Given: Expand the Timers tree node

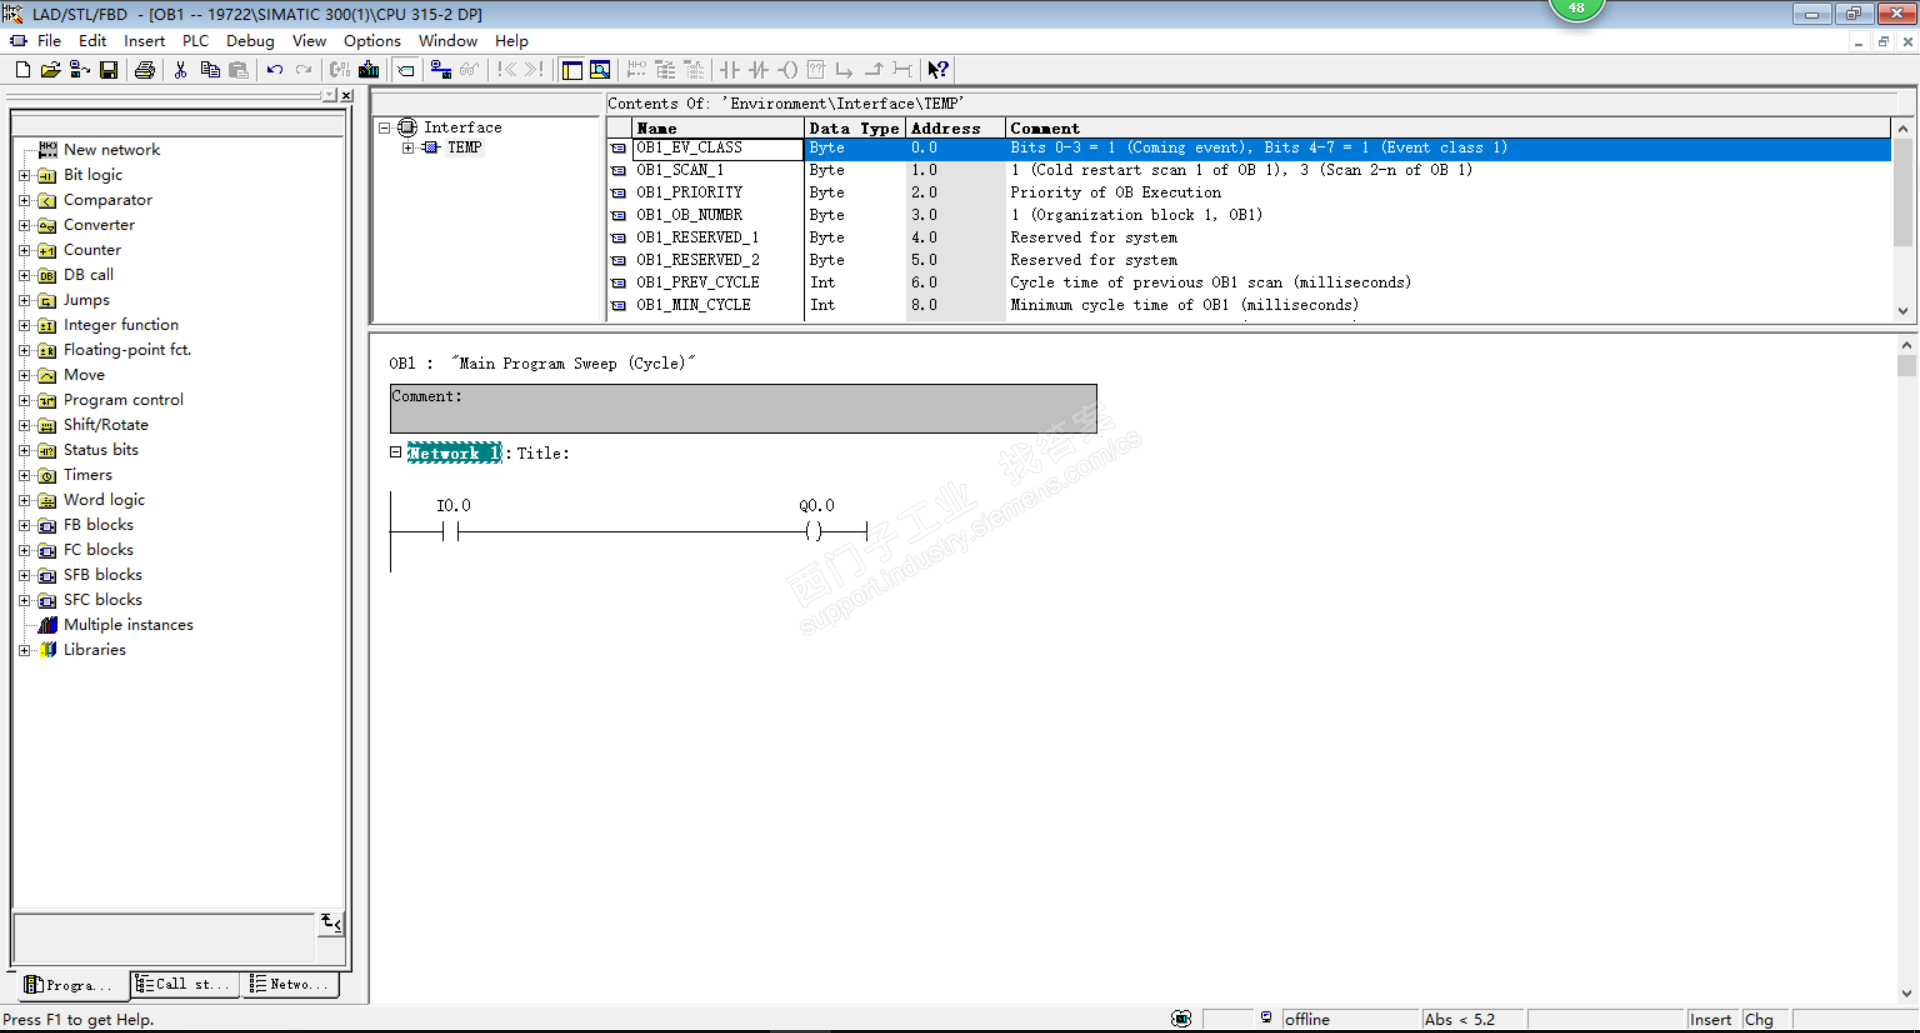Looking at the screenshot, I should (x=25, y=475).
